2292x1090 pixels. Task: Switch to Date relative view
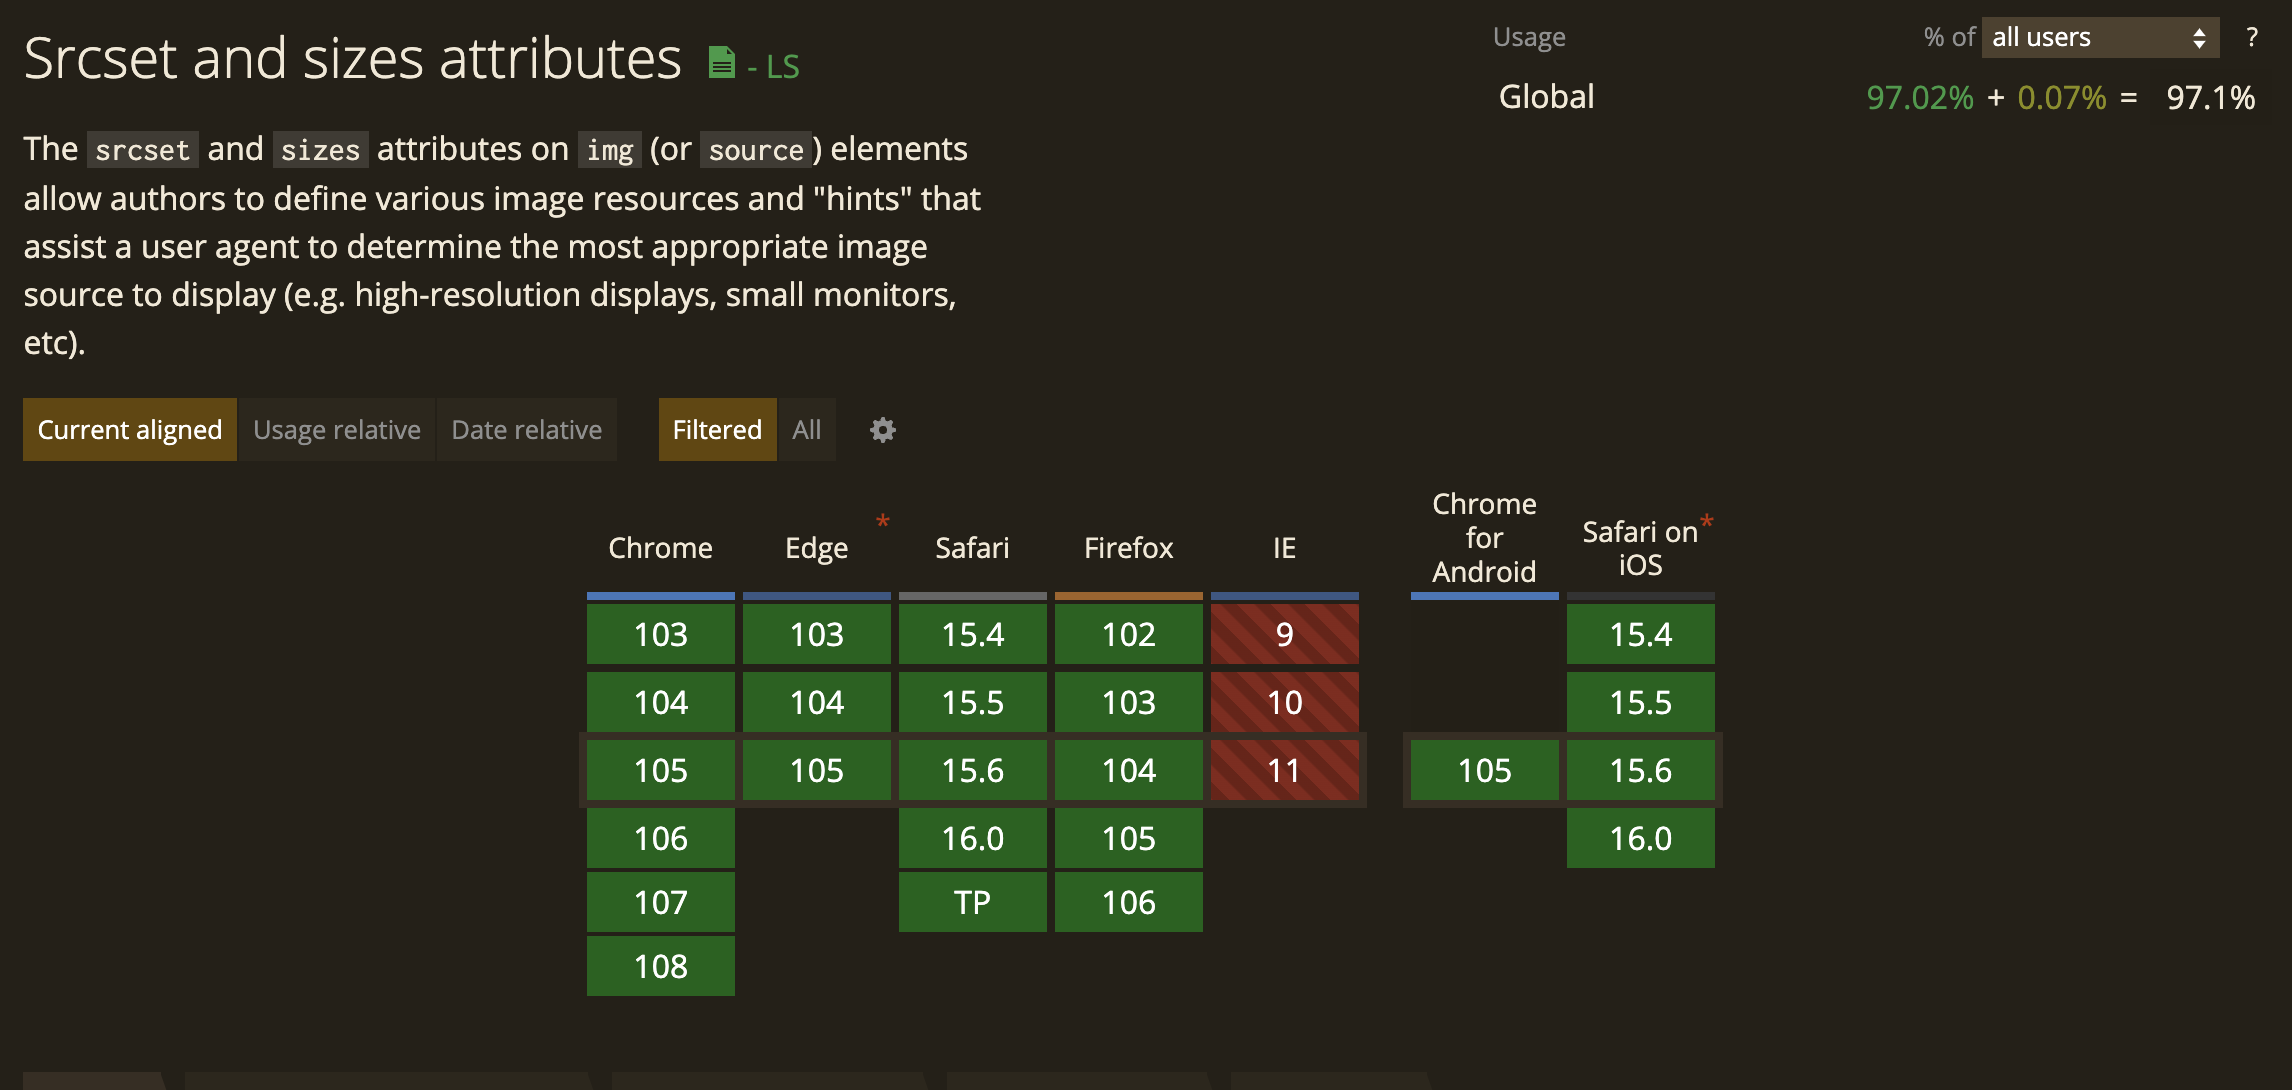pyautogui.click(x=526, y=430)
